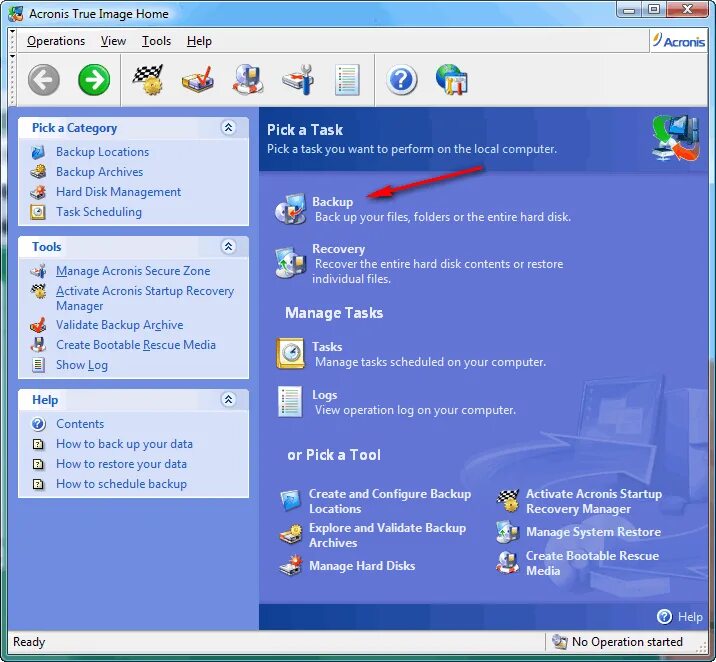Viewport: 716px width, 662px height.
Task: Open How to back up your data
Action: coord(124,444)
